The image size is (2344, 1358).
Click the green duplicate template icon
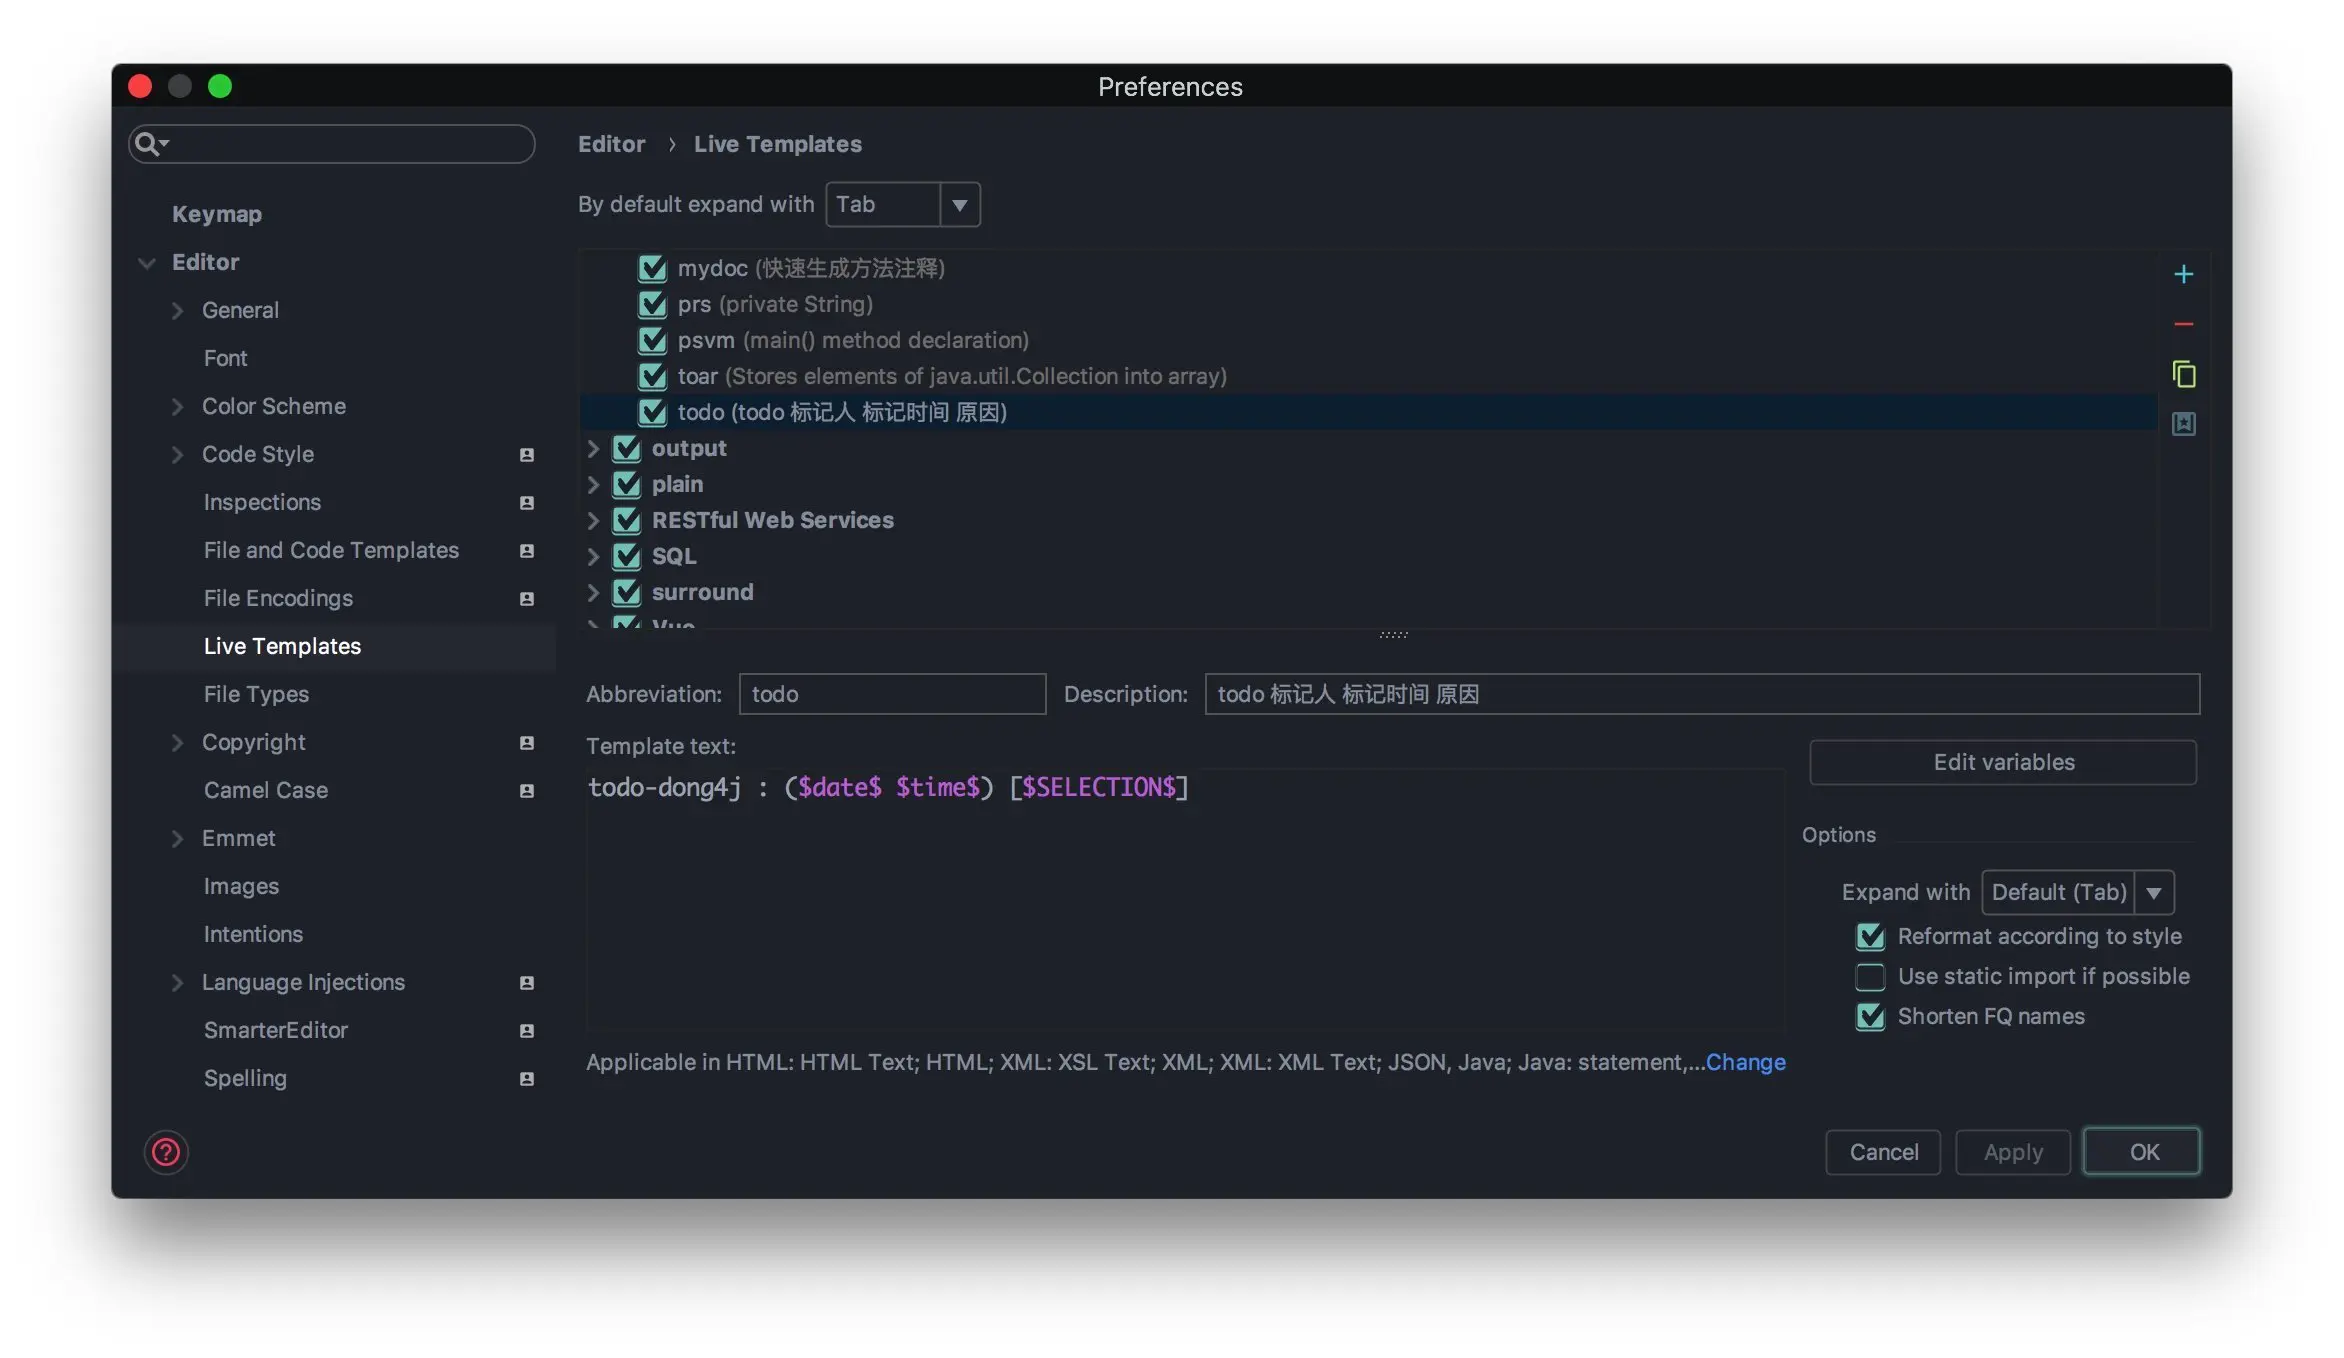(2183, 374)
